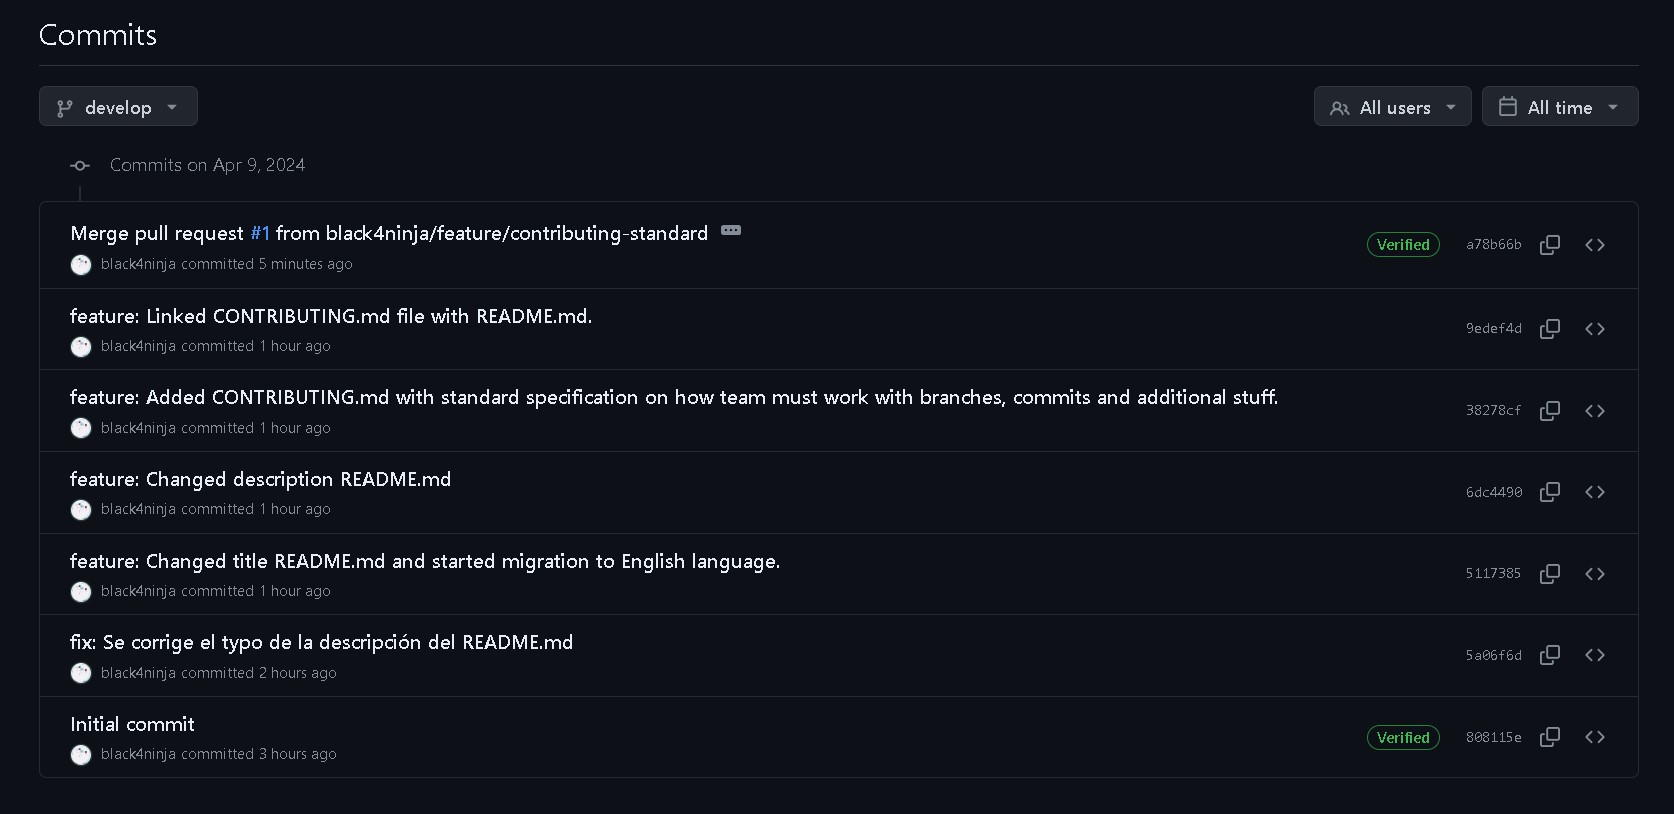The height and width of the screenshot is (814, 1674).
Task: Copy full SHA for commit a78b66b
Action: tap(1550, 245)
